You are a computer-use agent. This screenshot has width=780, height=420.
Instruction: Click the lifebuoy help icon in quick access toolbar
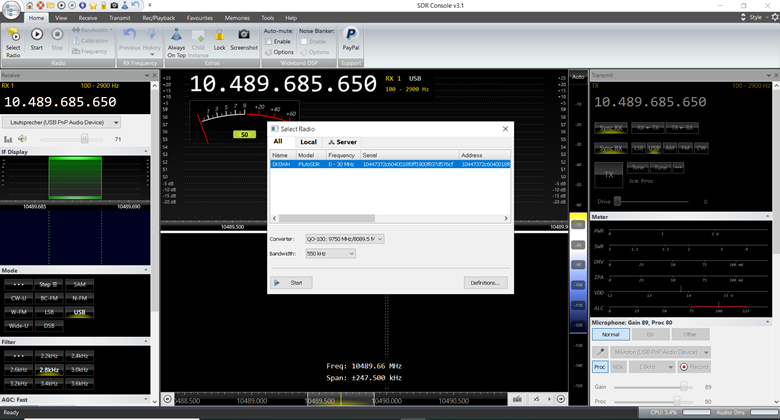(x=40, y=5)
